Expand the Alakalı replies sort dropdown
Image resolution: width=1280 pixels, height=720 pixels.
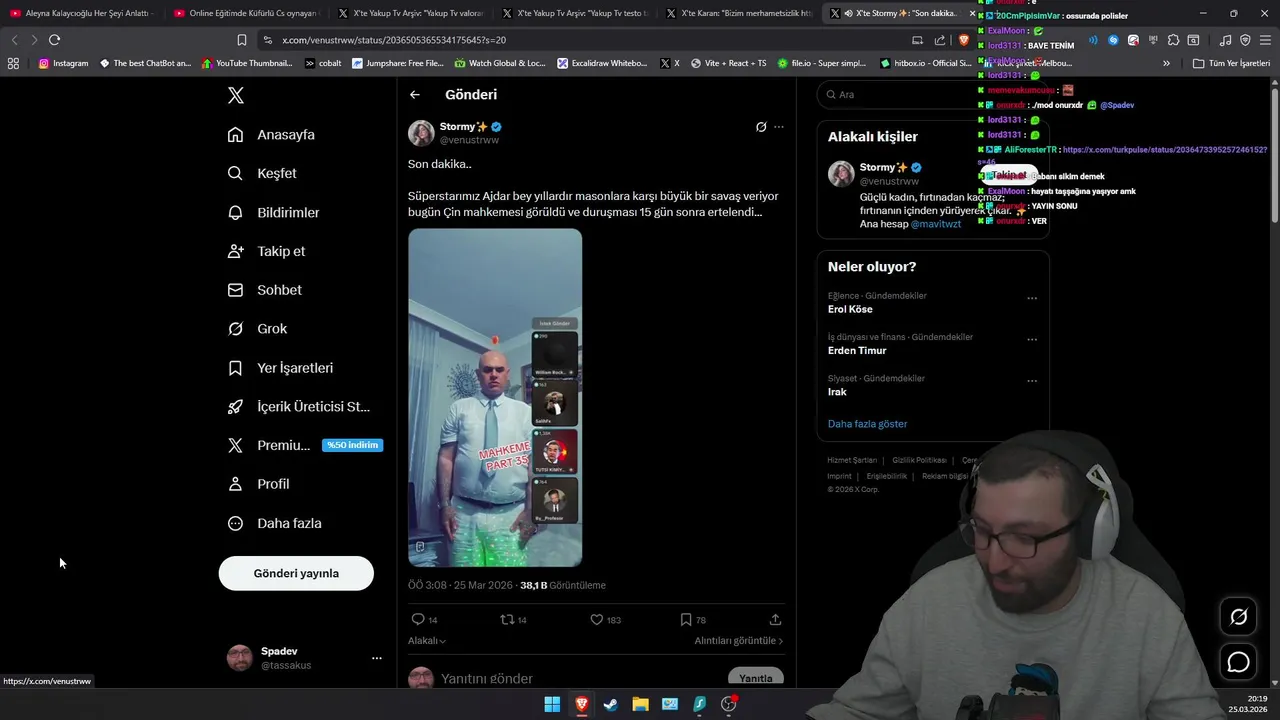pyautogui.click(x=427, y=641)
